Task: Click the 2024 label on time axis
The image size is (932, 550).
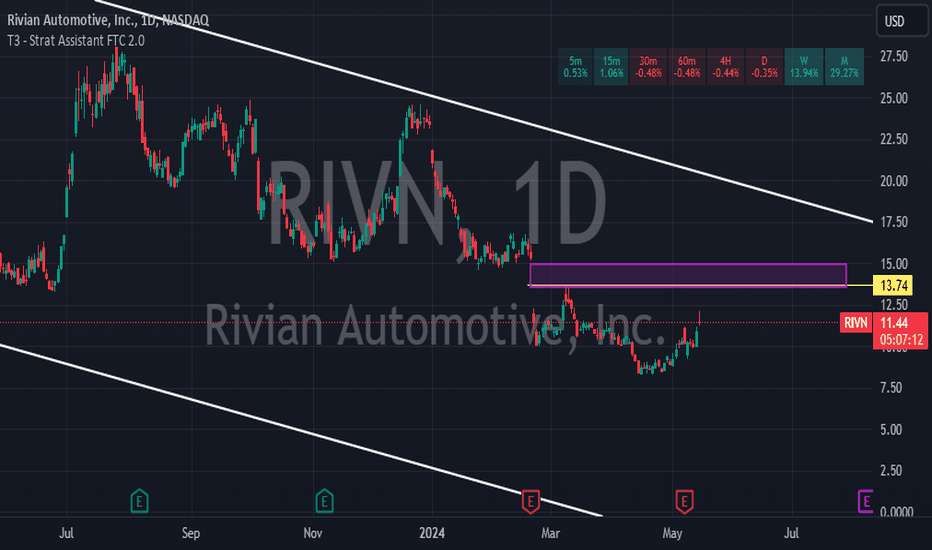Action: click(x=432, y=533)
